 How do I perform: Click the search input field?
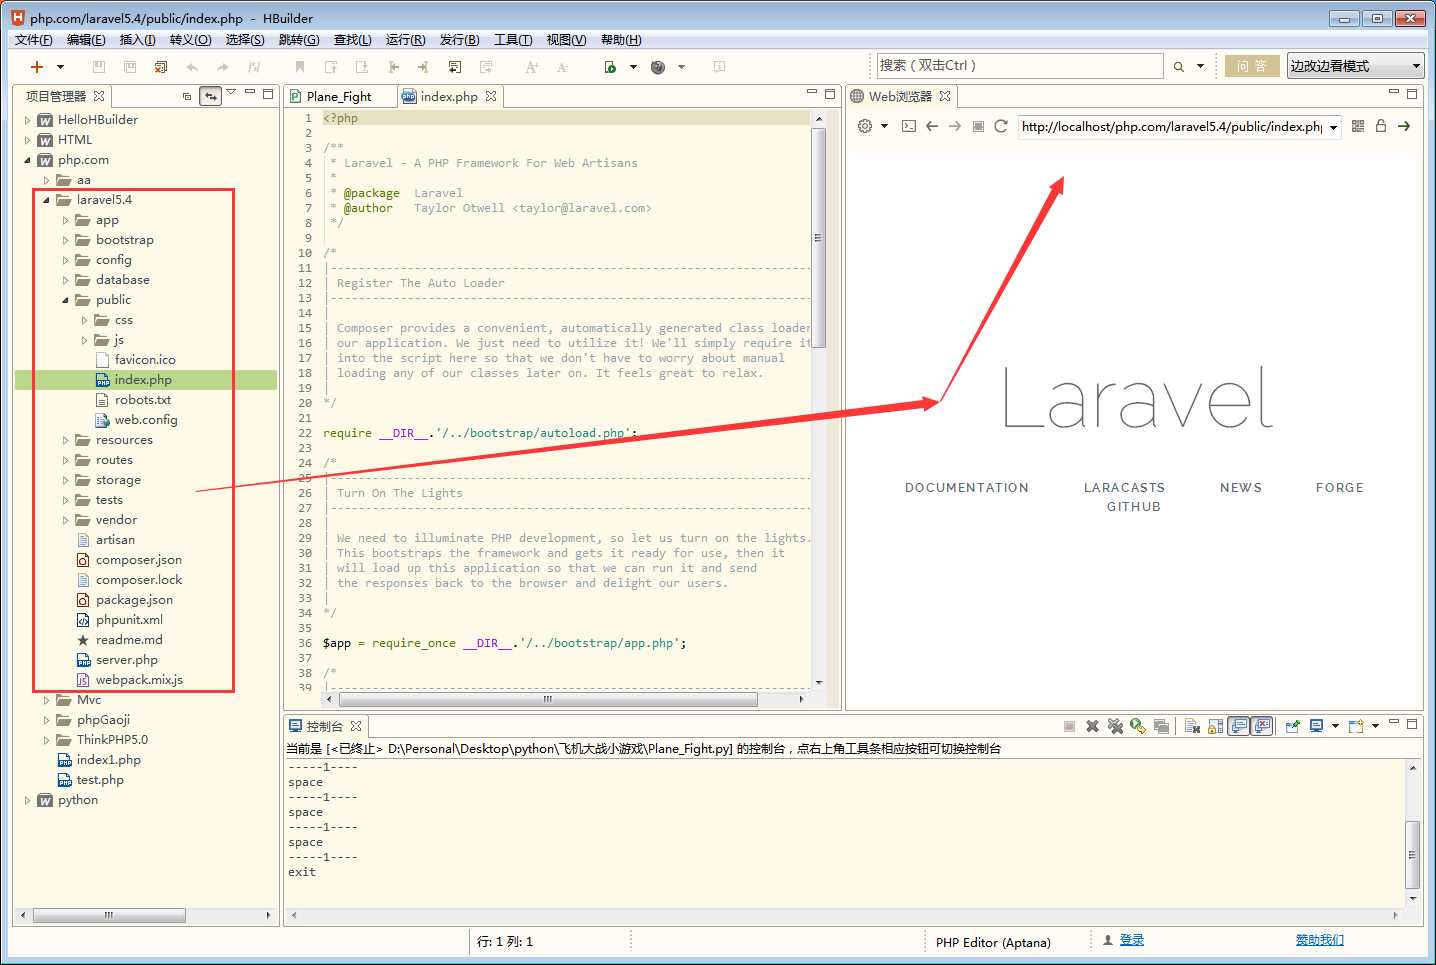coord(1020,66)
